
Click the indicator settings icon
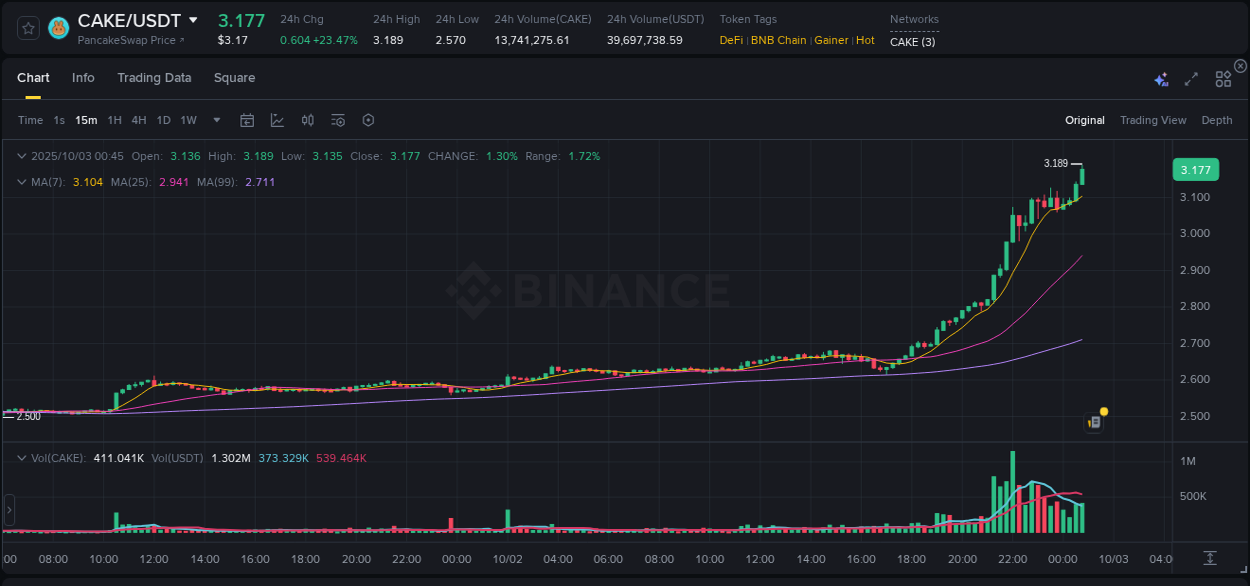coord(337,119)
